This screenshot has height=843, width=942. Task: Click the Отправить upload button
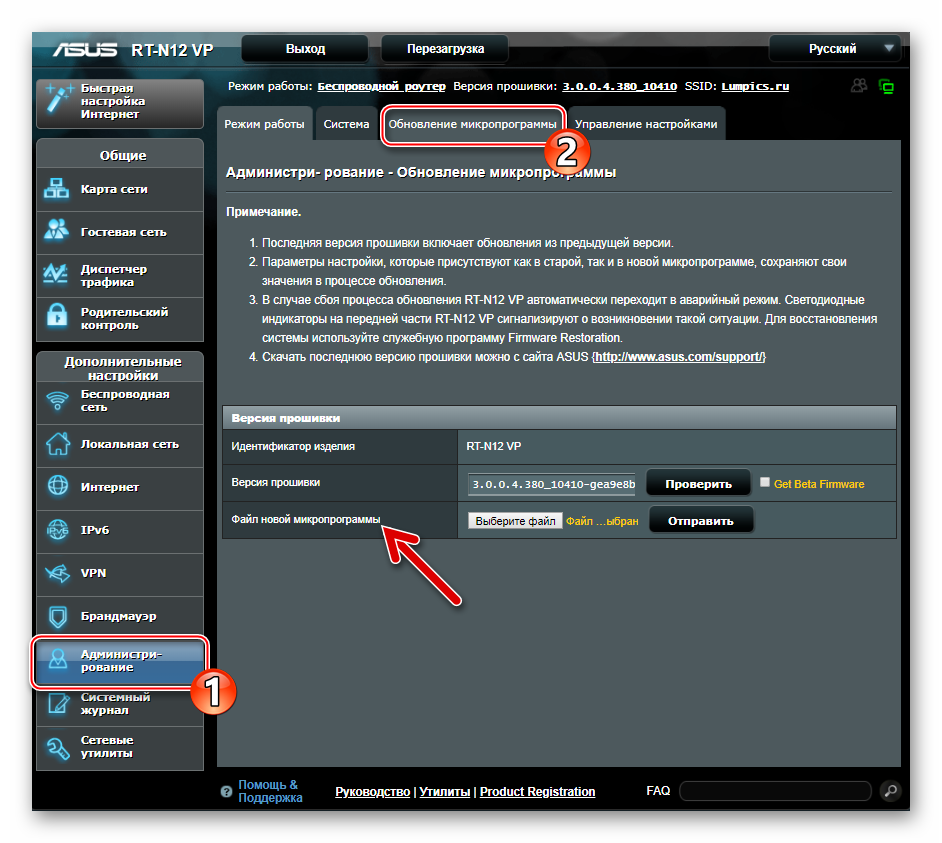[700, 521]
